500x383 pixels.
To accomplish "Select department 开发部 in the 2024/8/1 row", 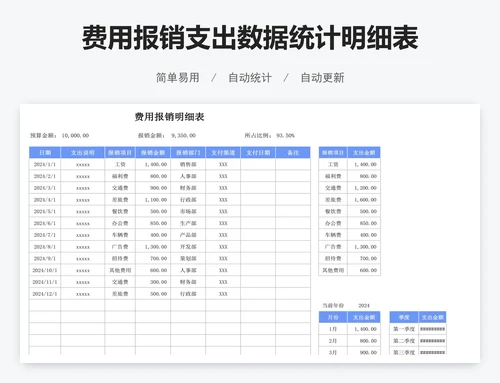I will [188, 247].
